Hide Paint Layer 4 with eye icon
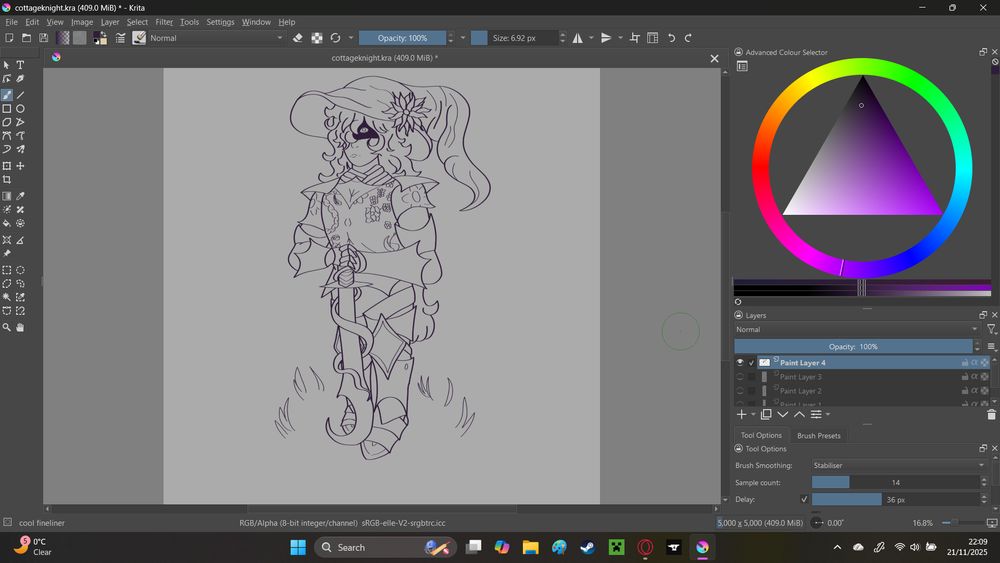This screenshot has height=563, width=1000. click(x=740, y=362)
